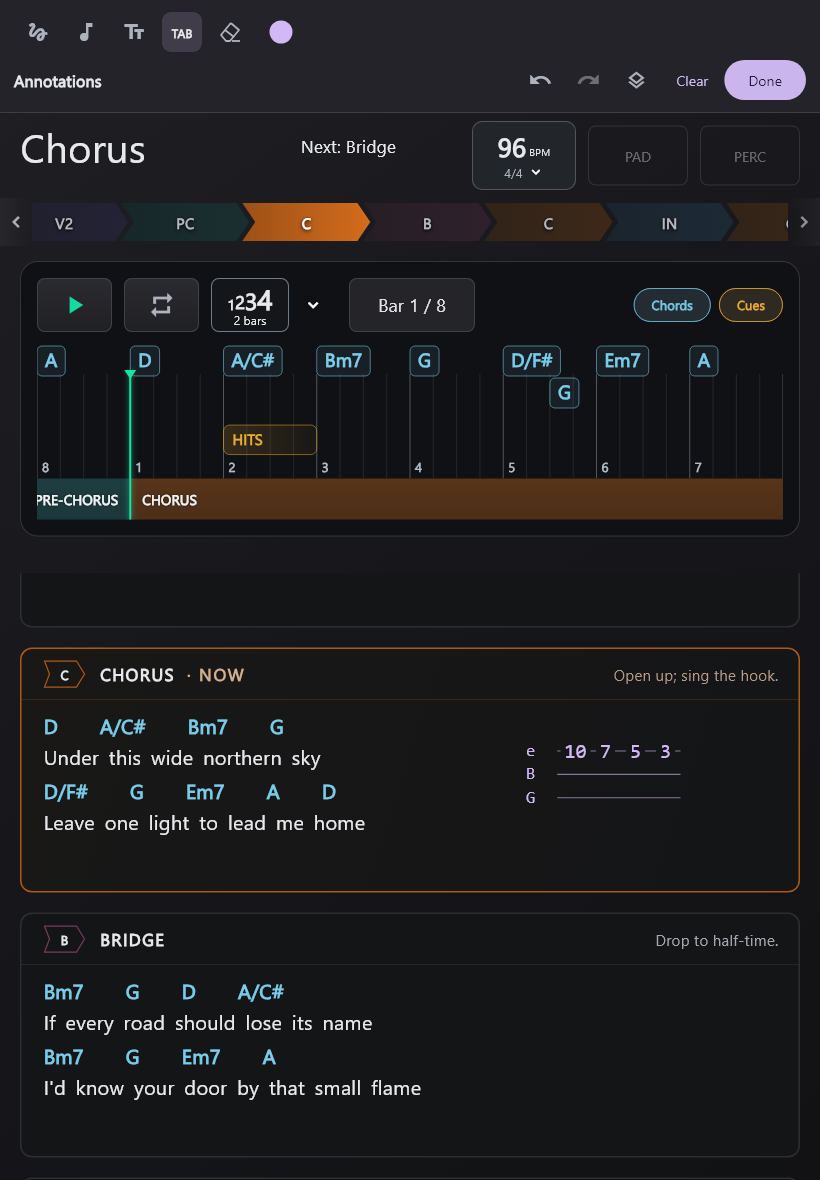
Task: Click the C badge in the Chorus card
Action: click(x=65, y=675)
